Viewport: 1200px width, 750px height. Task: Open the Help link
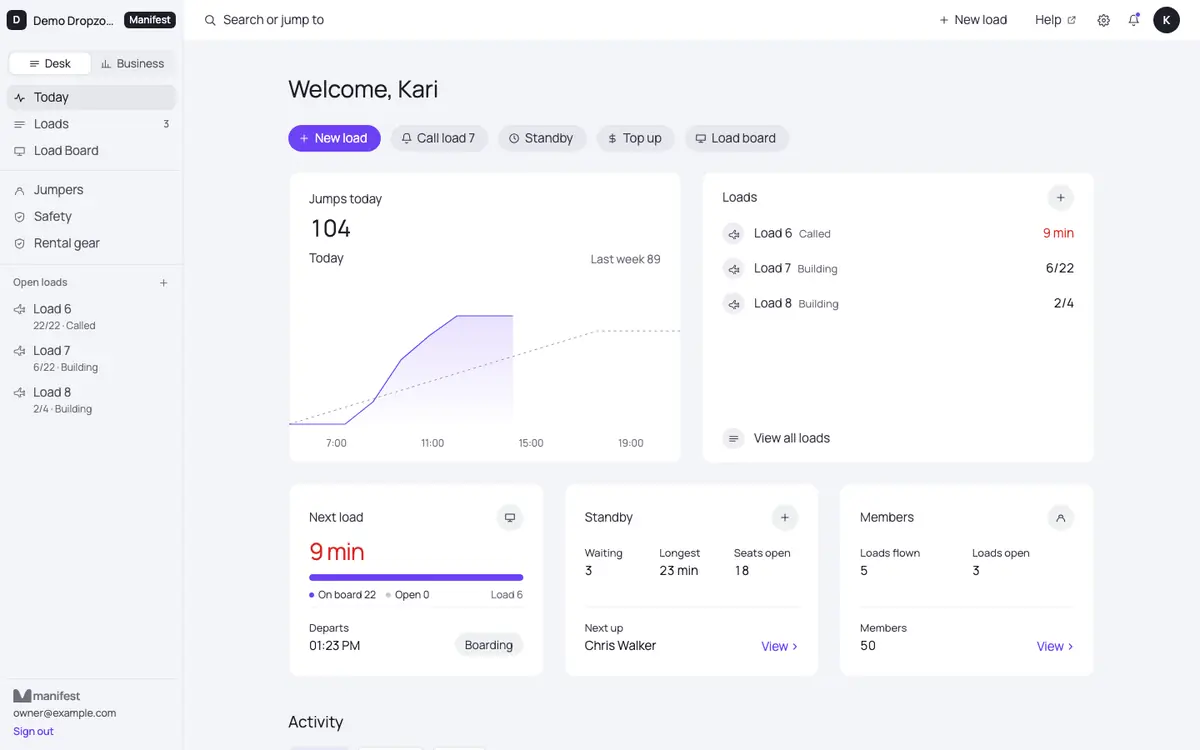pos(1055,20)
